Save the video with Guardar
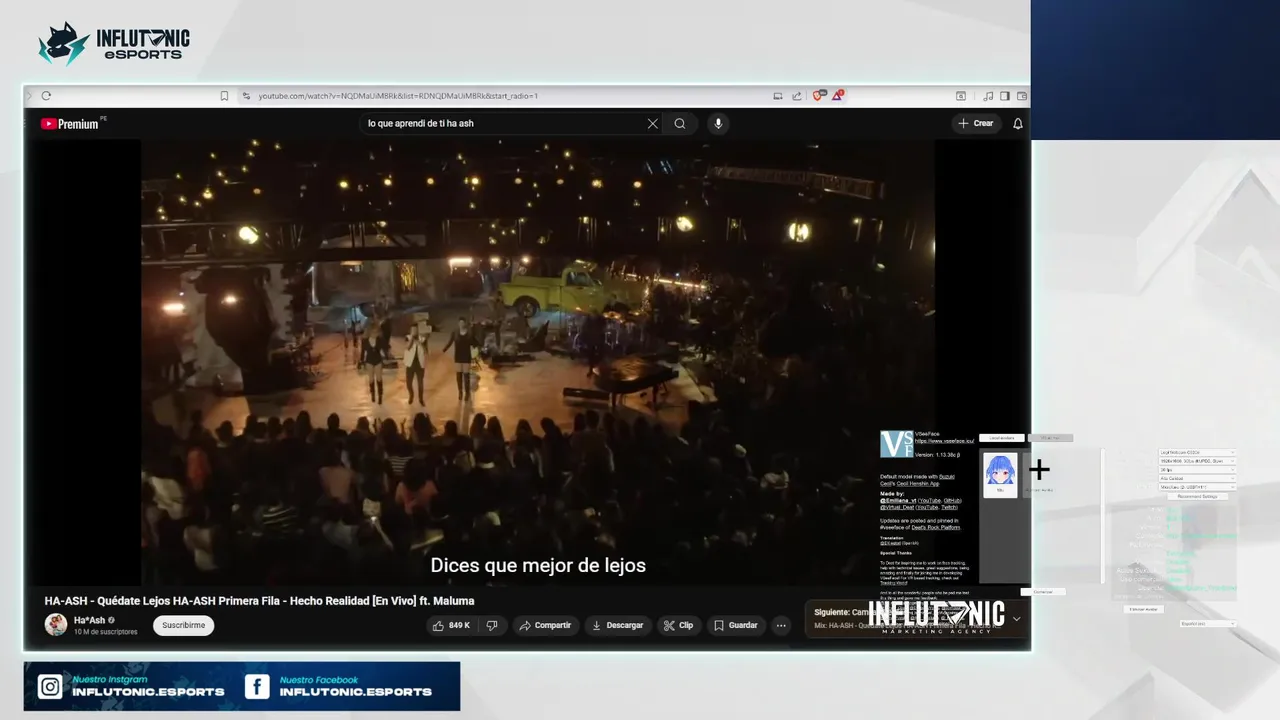Viewport: 1280px width, 720px height. (735, 625)
